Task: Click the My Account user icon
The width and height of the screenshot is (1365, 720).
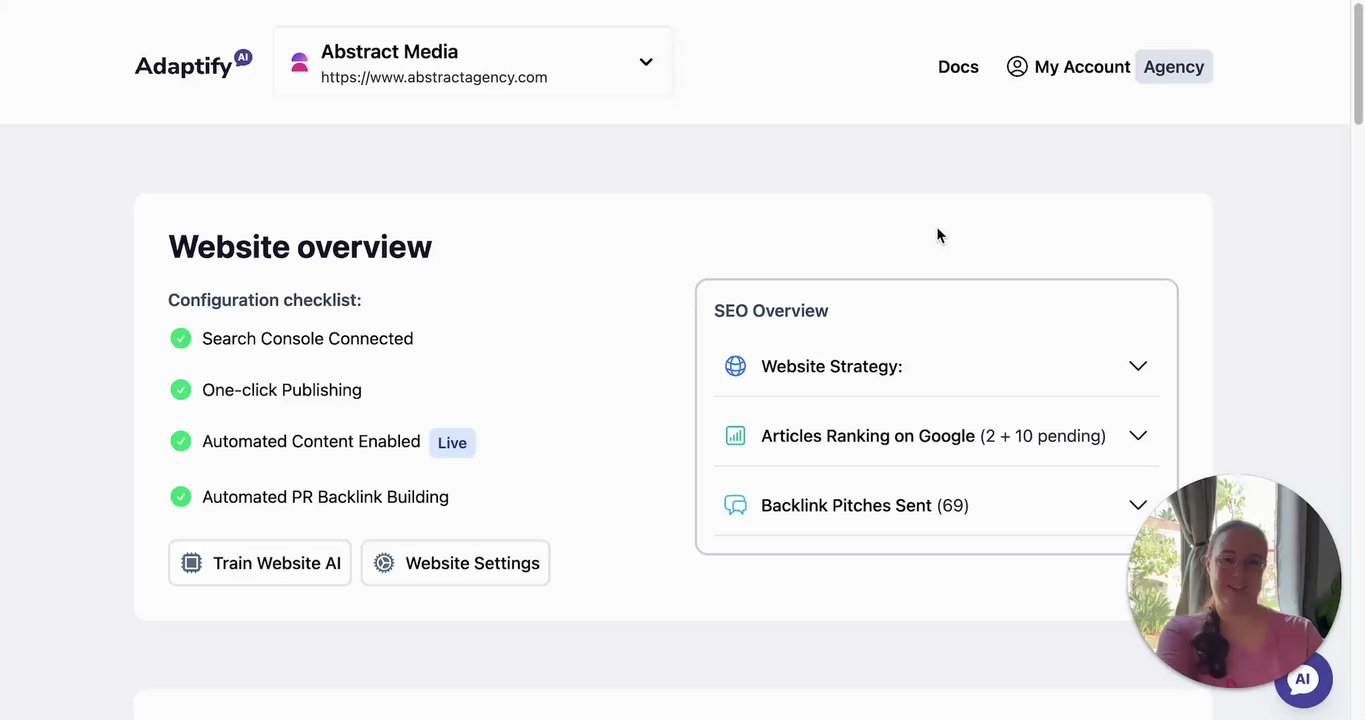Action: tap(1017, 67)
